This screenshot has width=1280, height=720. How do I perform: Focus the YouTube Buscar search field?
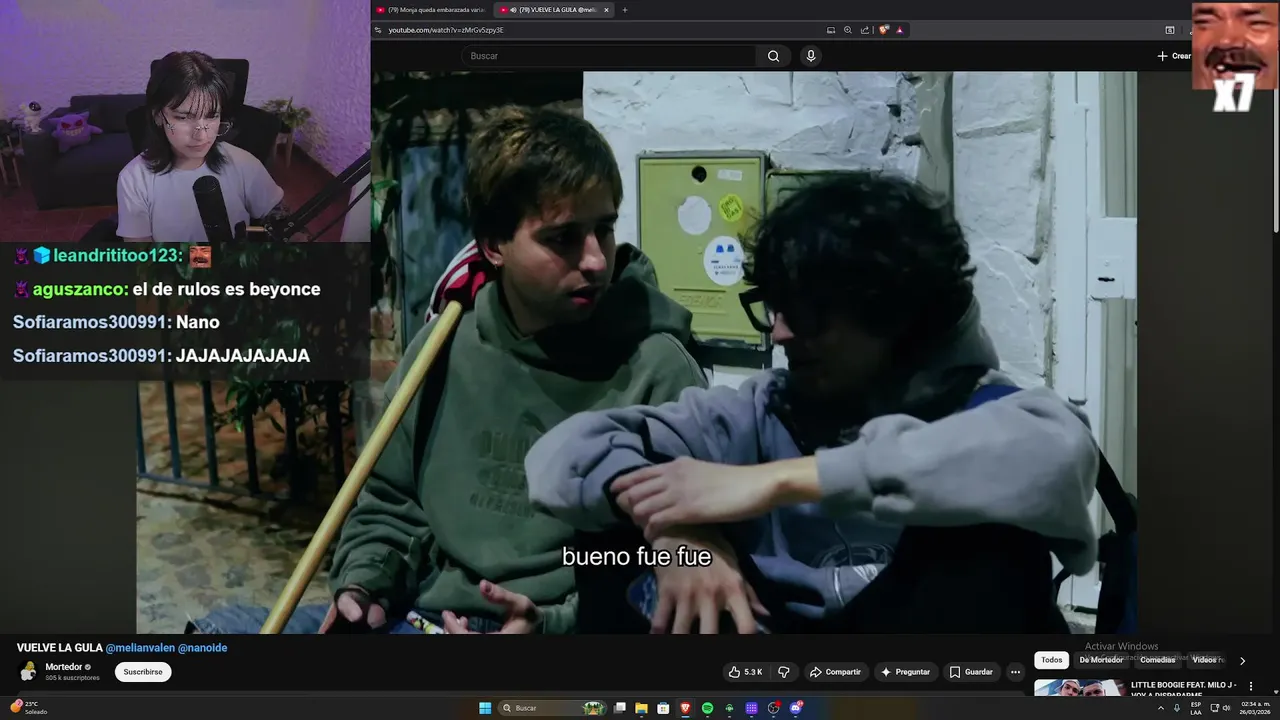610,56
